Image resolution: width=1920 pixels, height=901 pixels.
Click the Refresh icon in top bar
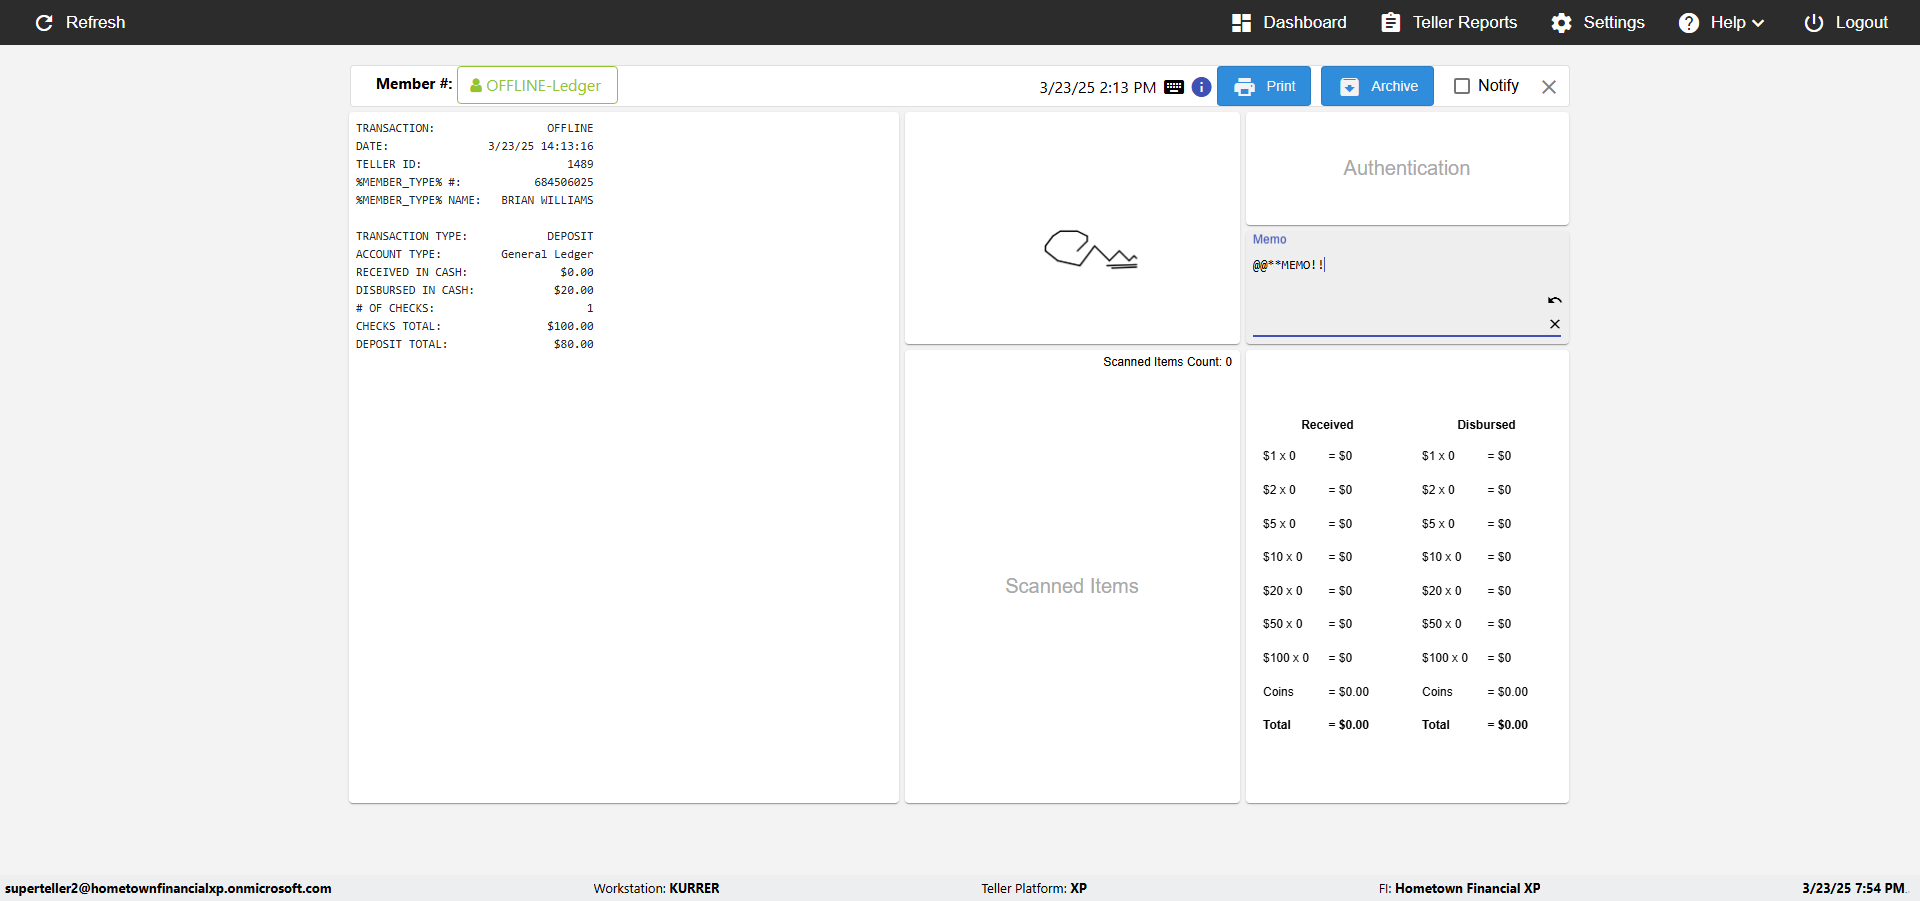(x=44, y=22)
